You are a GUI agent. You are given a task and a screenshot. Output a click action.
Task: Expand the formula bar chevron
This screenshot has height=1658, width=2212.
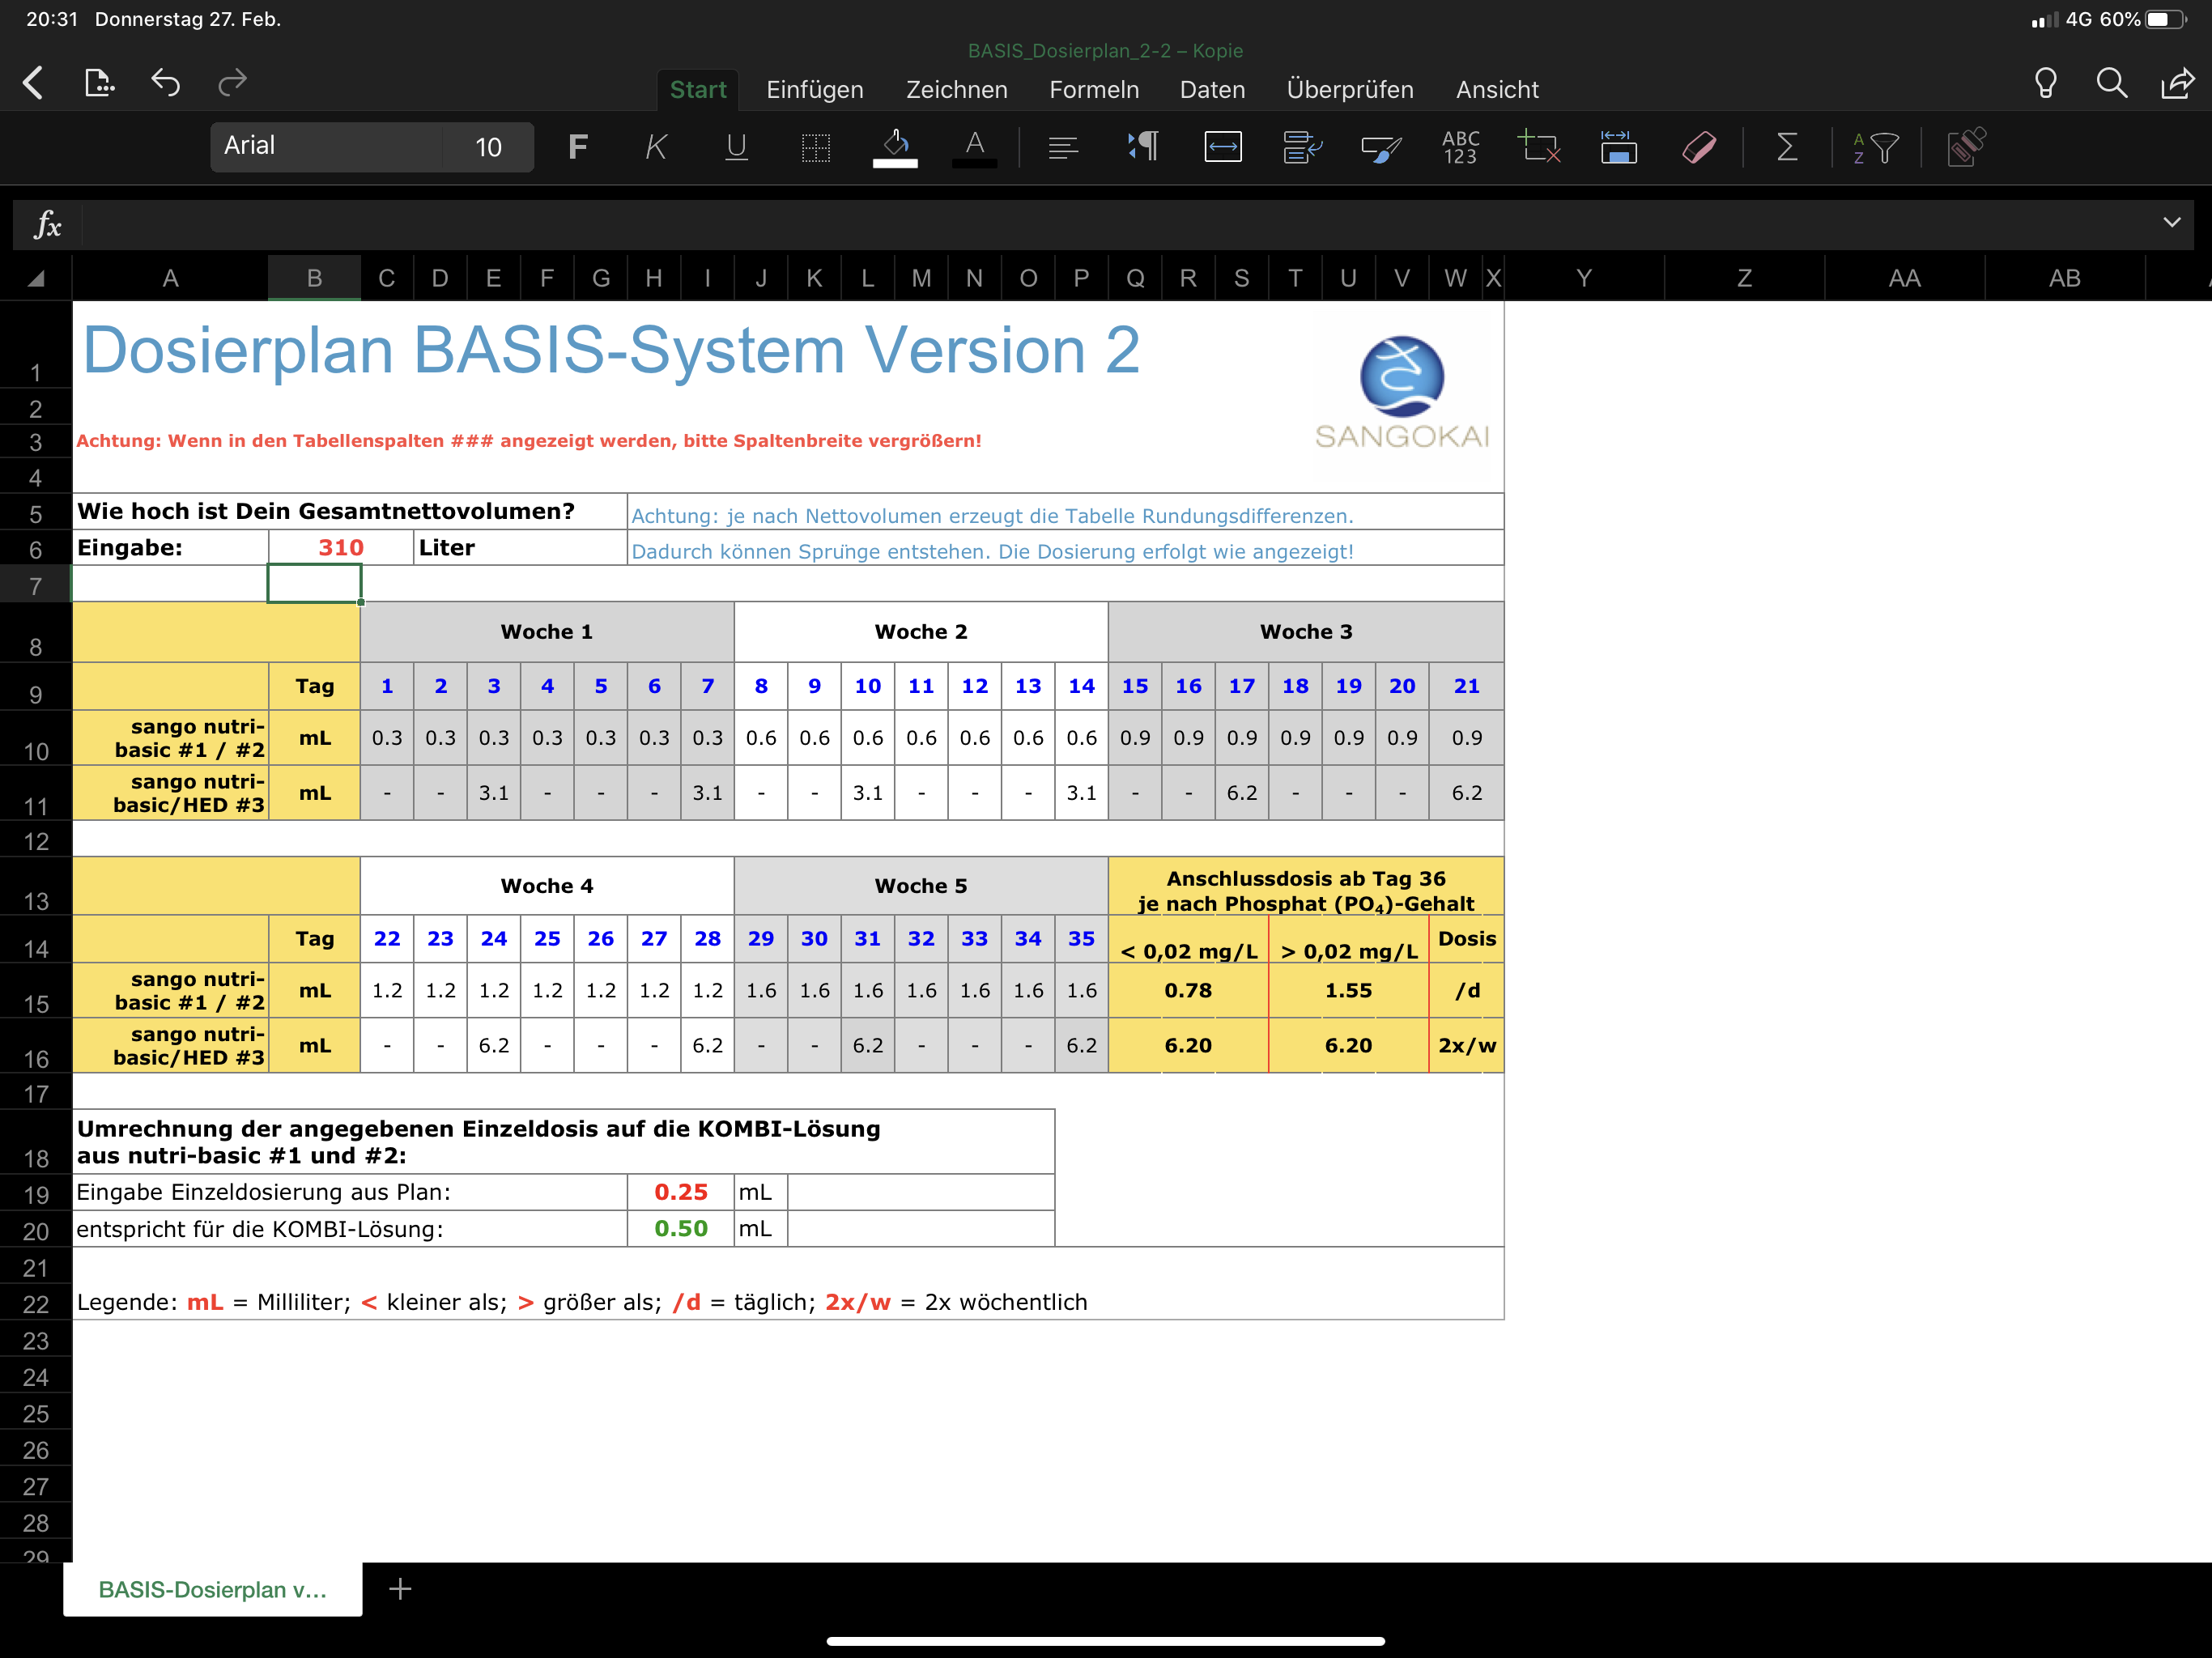click(2171, 222)
